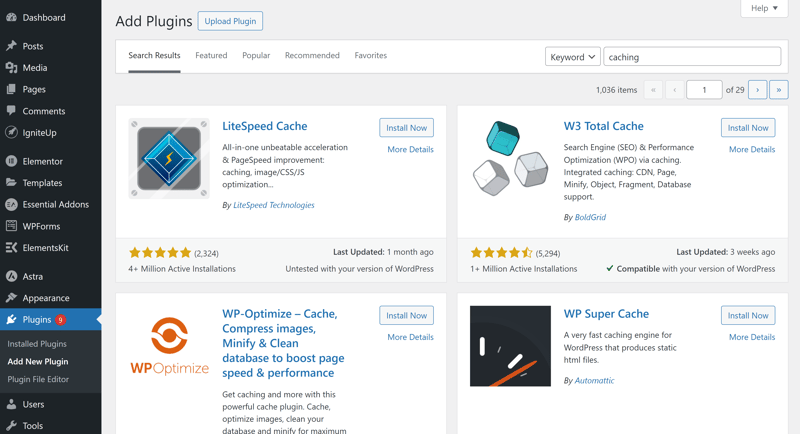800x434 pixels.
Task: Go to next results page arrow
Action: click(757, 90)
